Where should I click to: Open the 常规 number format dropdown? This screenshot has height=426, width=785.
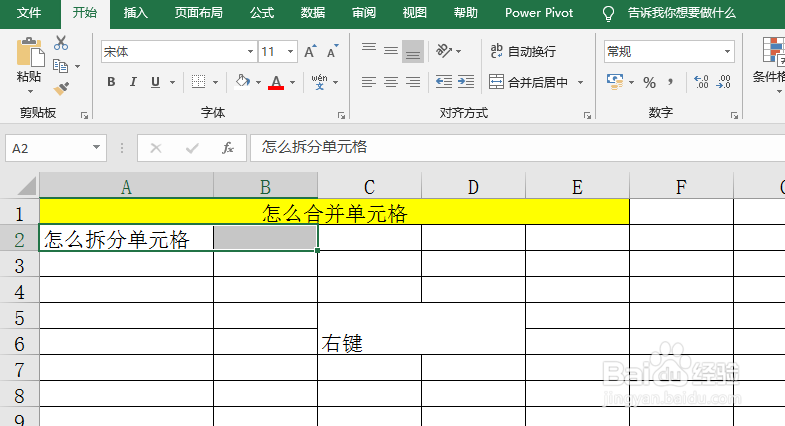tap(727, 52)
